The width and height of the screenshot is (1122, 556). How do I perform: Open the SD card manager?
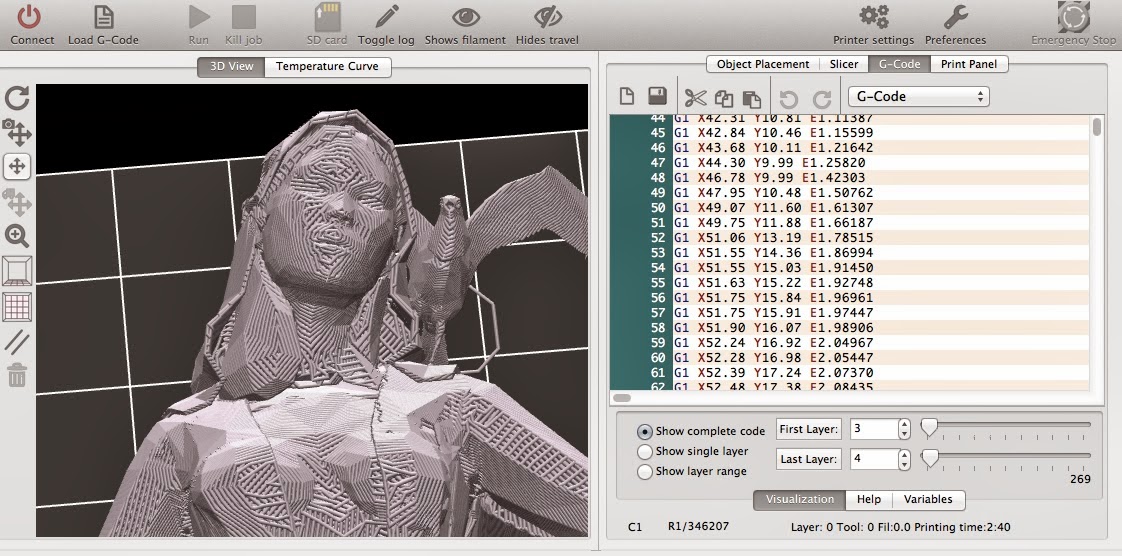coord(327,16)
